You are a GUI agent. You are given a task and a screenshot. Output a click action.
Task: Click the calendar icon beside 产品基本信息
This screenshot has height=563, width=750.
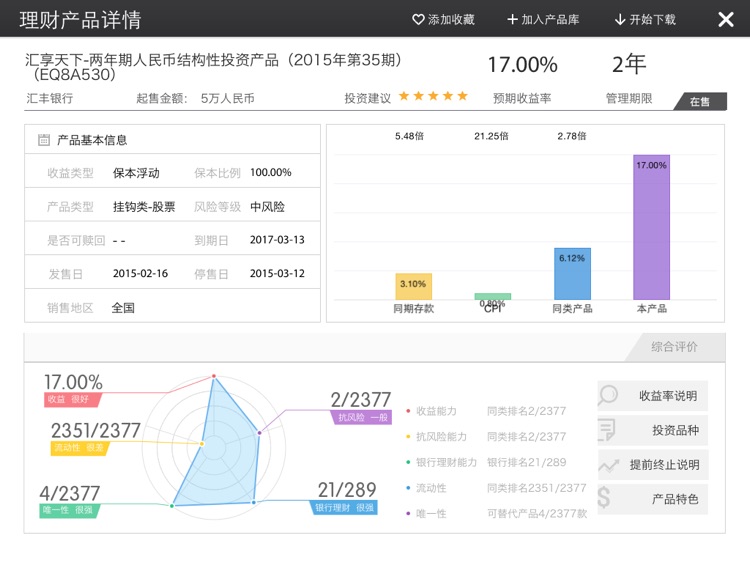tap(44, 140)
